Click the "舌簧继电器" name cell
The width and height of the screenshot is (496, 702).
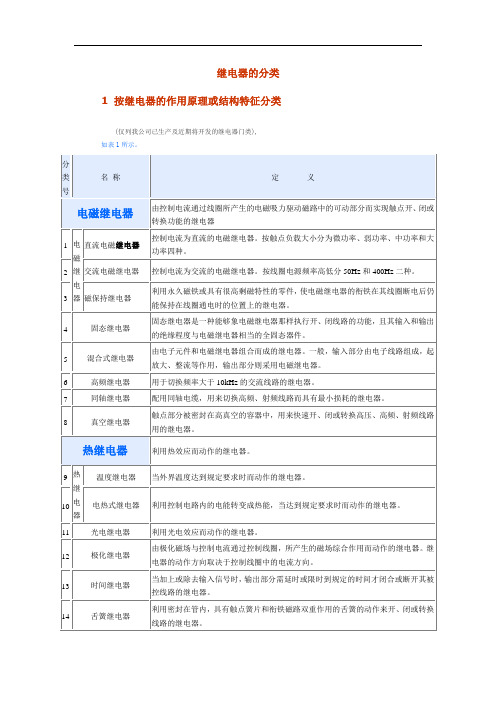tap(111, 616)
